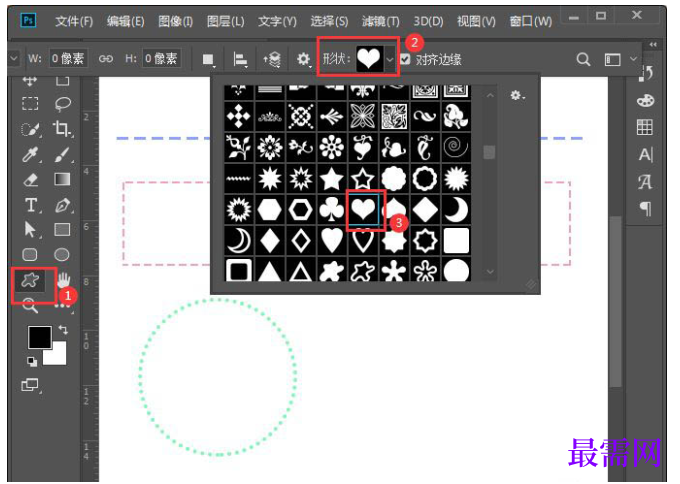The height and width of the screenshot is (484, 680).
Task: Select the Rounded Rectangle tool
Action: [29, 255]
